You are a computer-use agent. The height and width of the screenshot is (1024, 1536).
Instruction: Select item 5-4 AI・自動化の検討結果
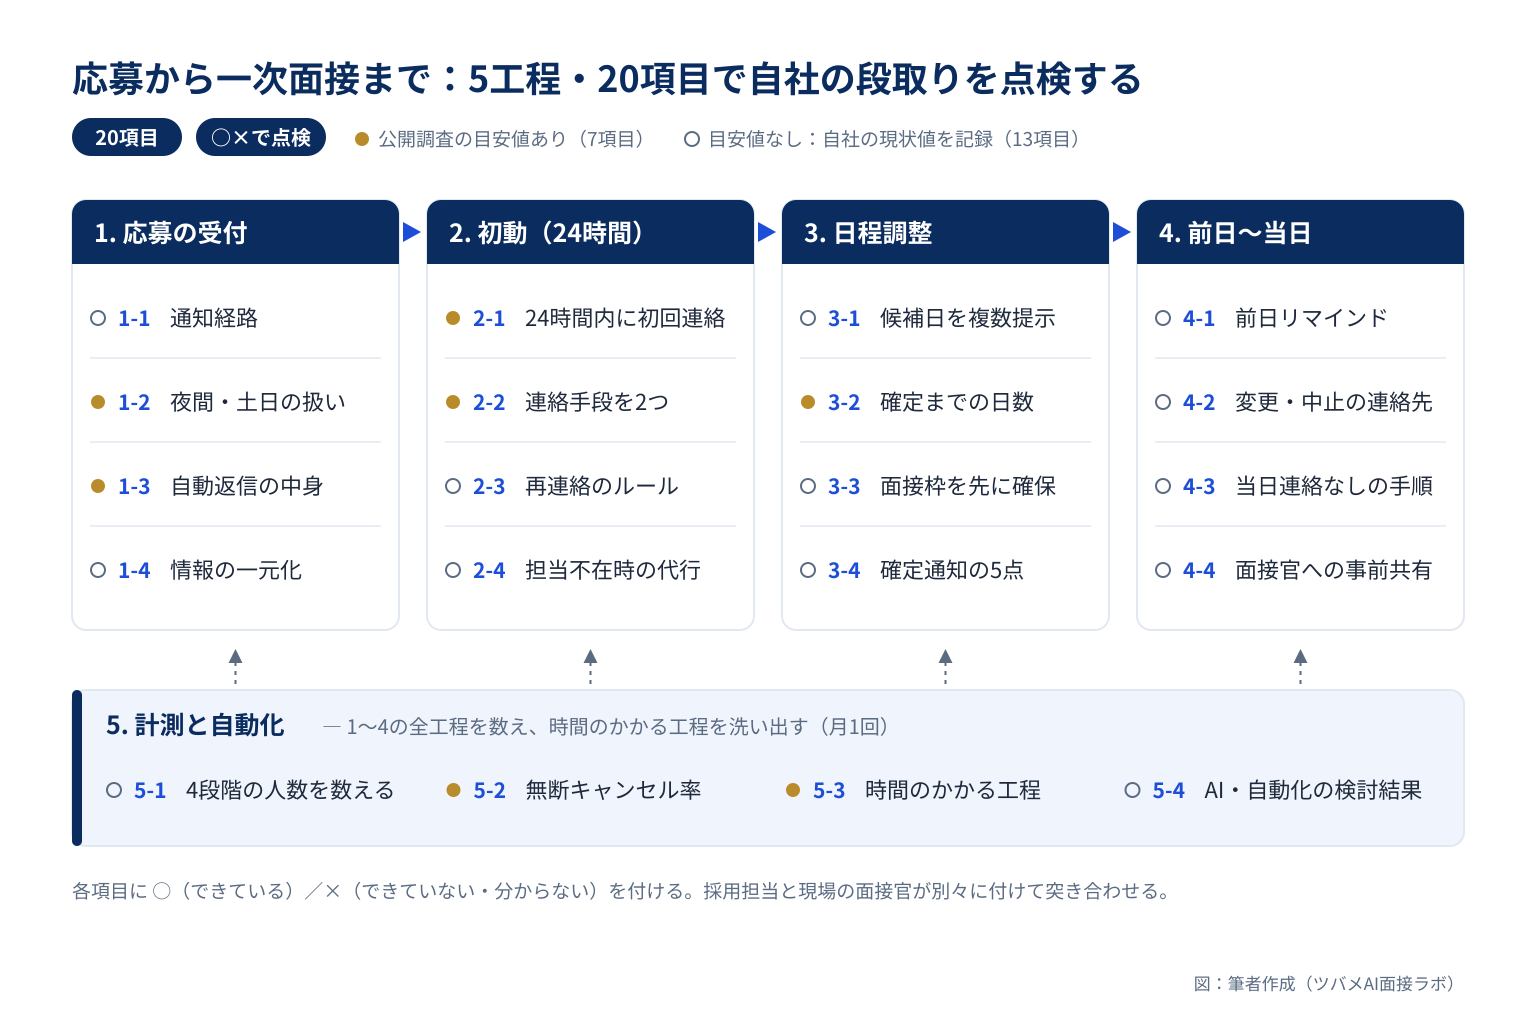pos(1273,790)
